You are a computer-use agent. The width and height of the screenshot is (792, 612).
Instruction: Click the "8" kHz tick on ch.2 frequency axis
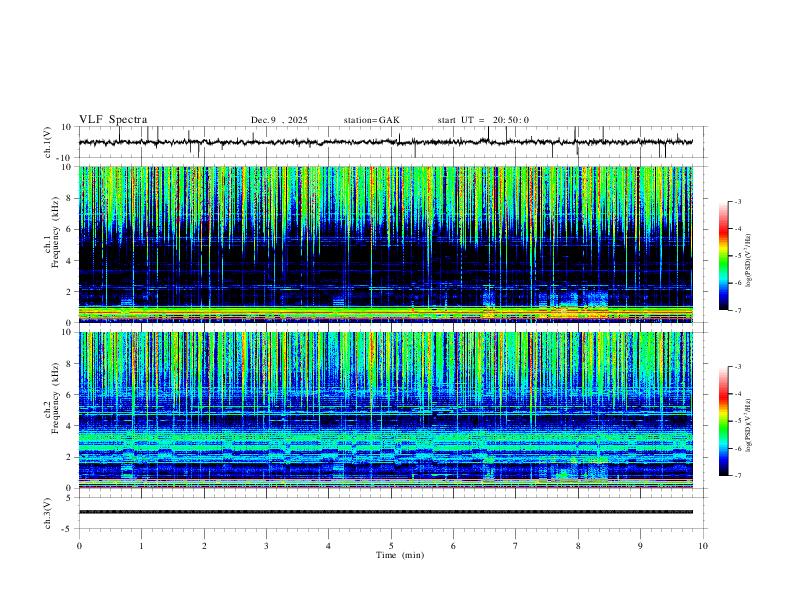point(70,364)
